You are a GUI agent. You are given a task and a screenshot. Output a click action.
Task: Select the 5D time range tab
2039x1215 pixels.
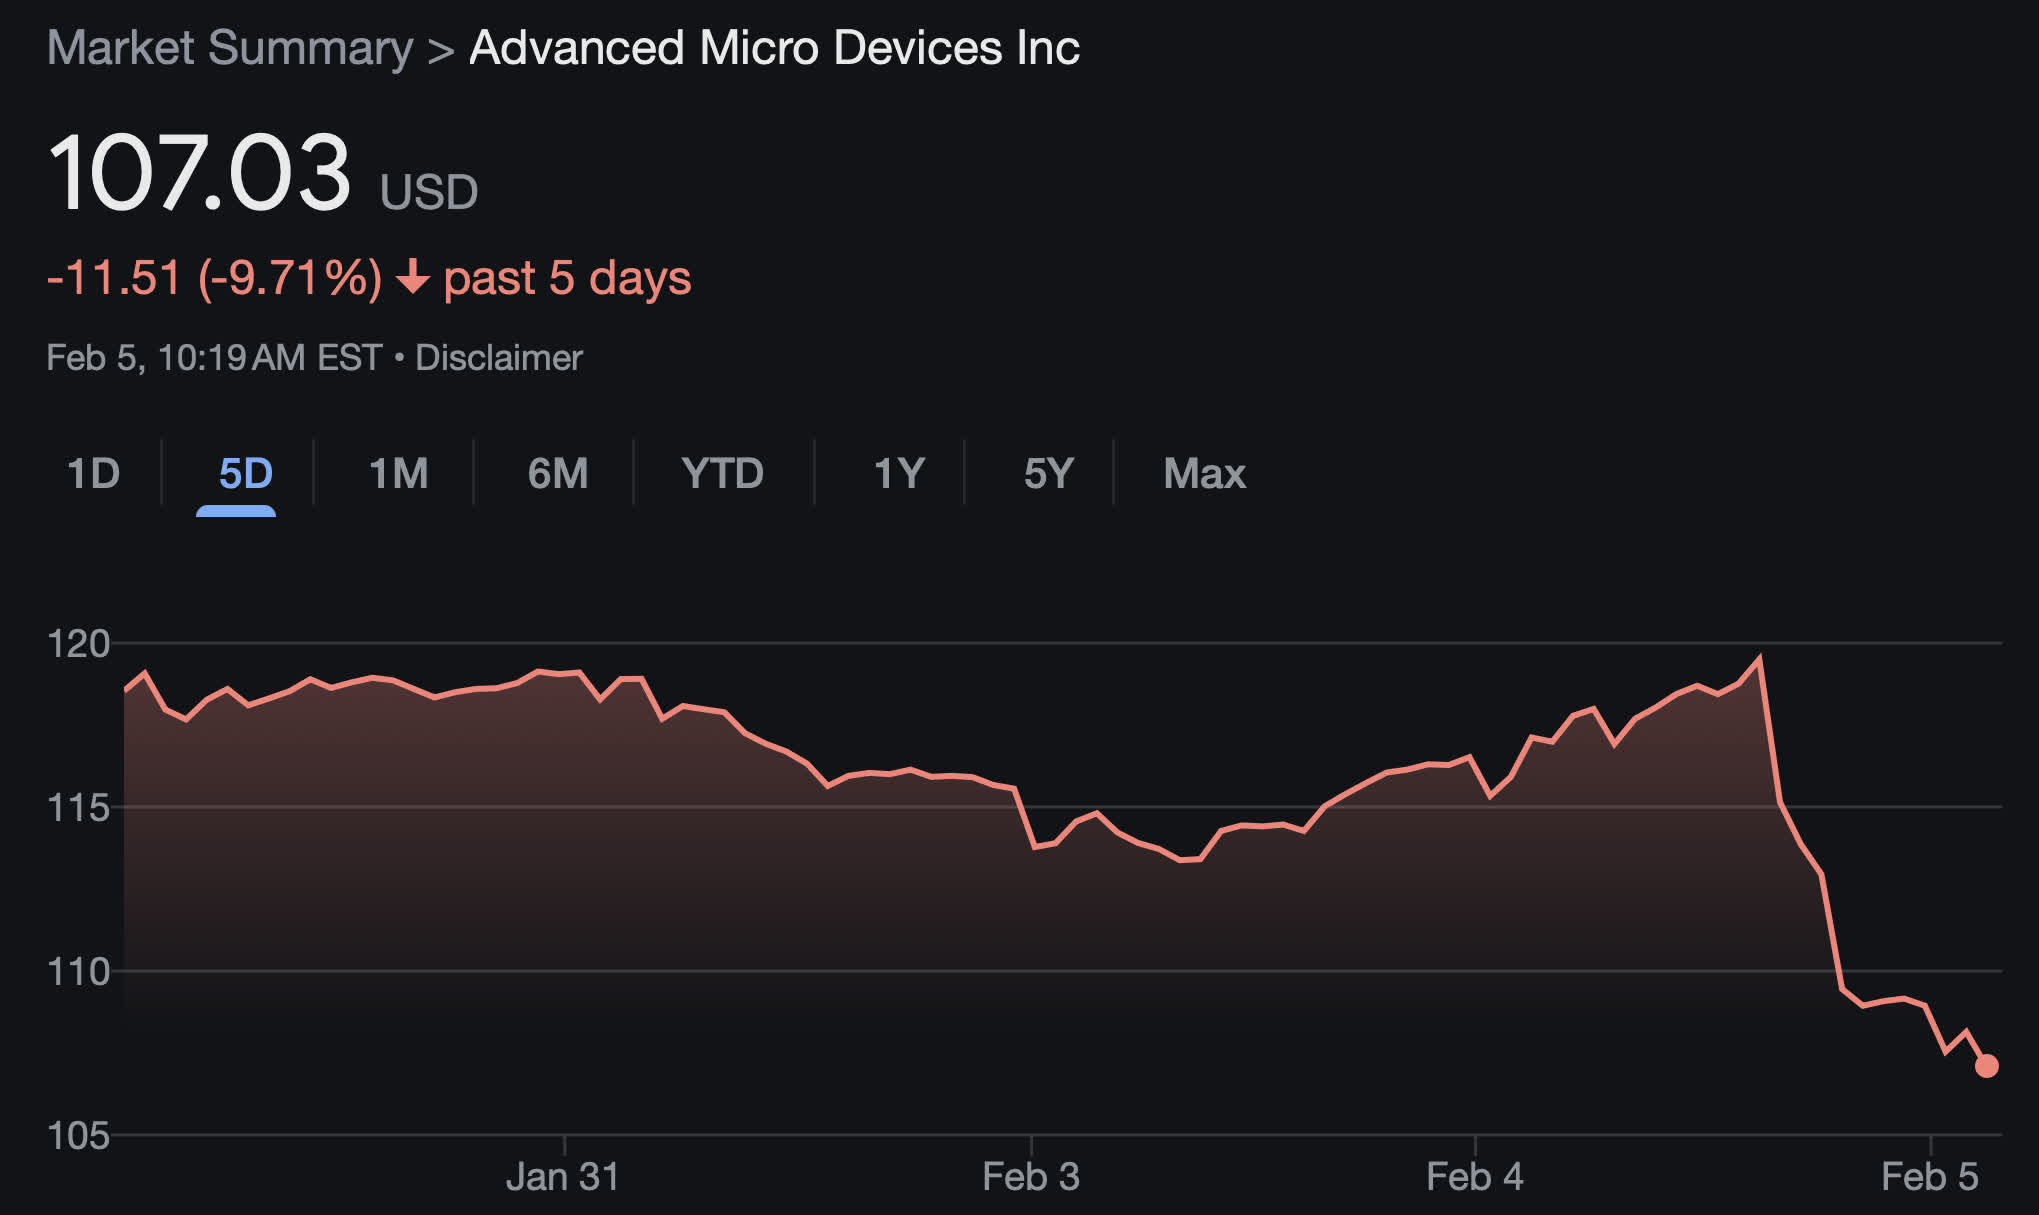click(x=245, y=473)
